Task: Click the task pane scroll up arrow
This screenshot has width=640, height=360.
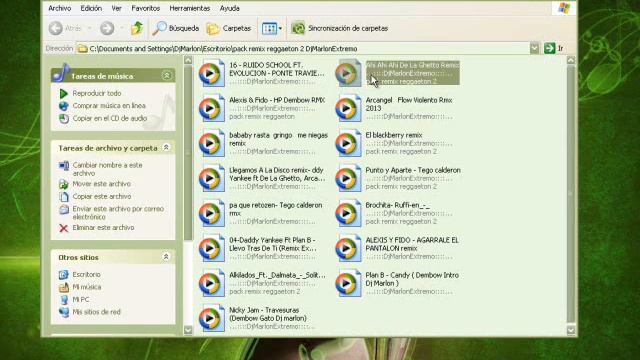Action: [188, 60]
